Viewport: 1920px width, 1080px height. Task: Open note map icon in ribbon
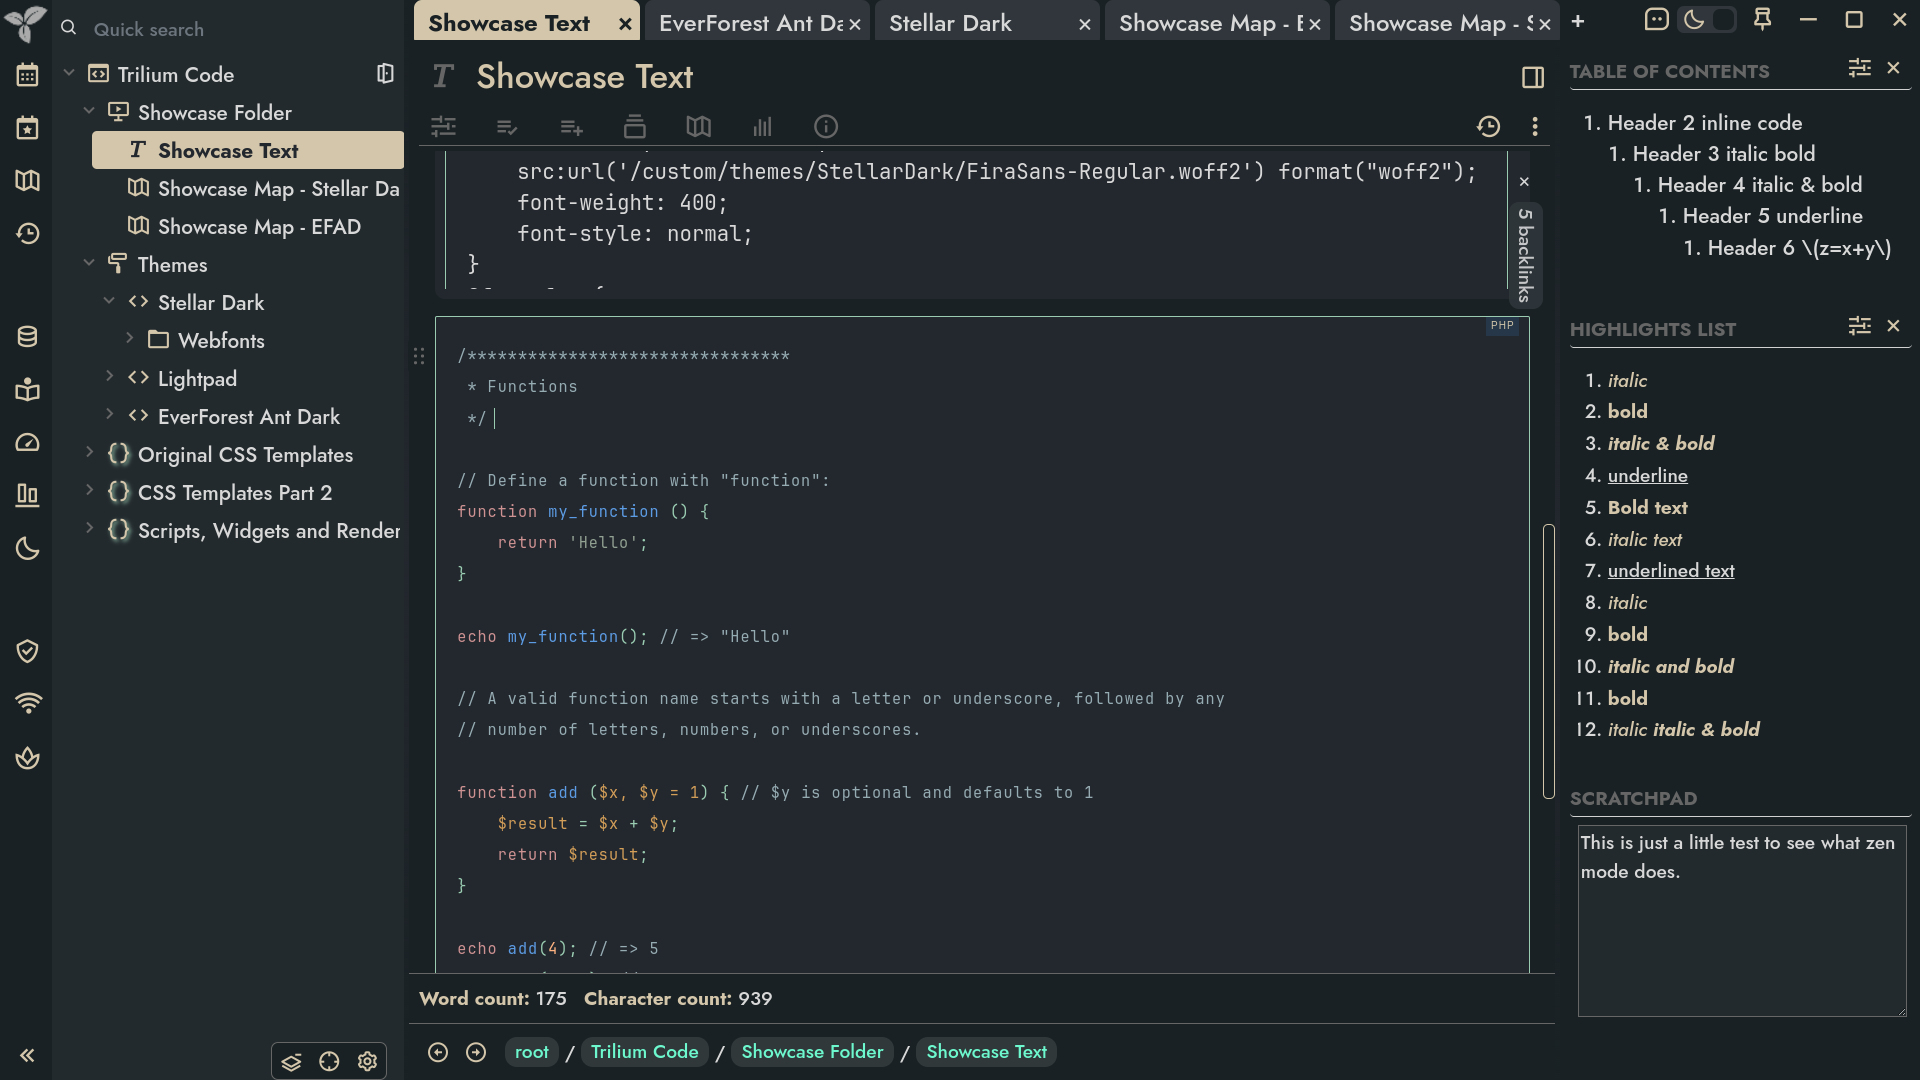pyautogui.click(x=698, y=127)
